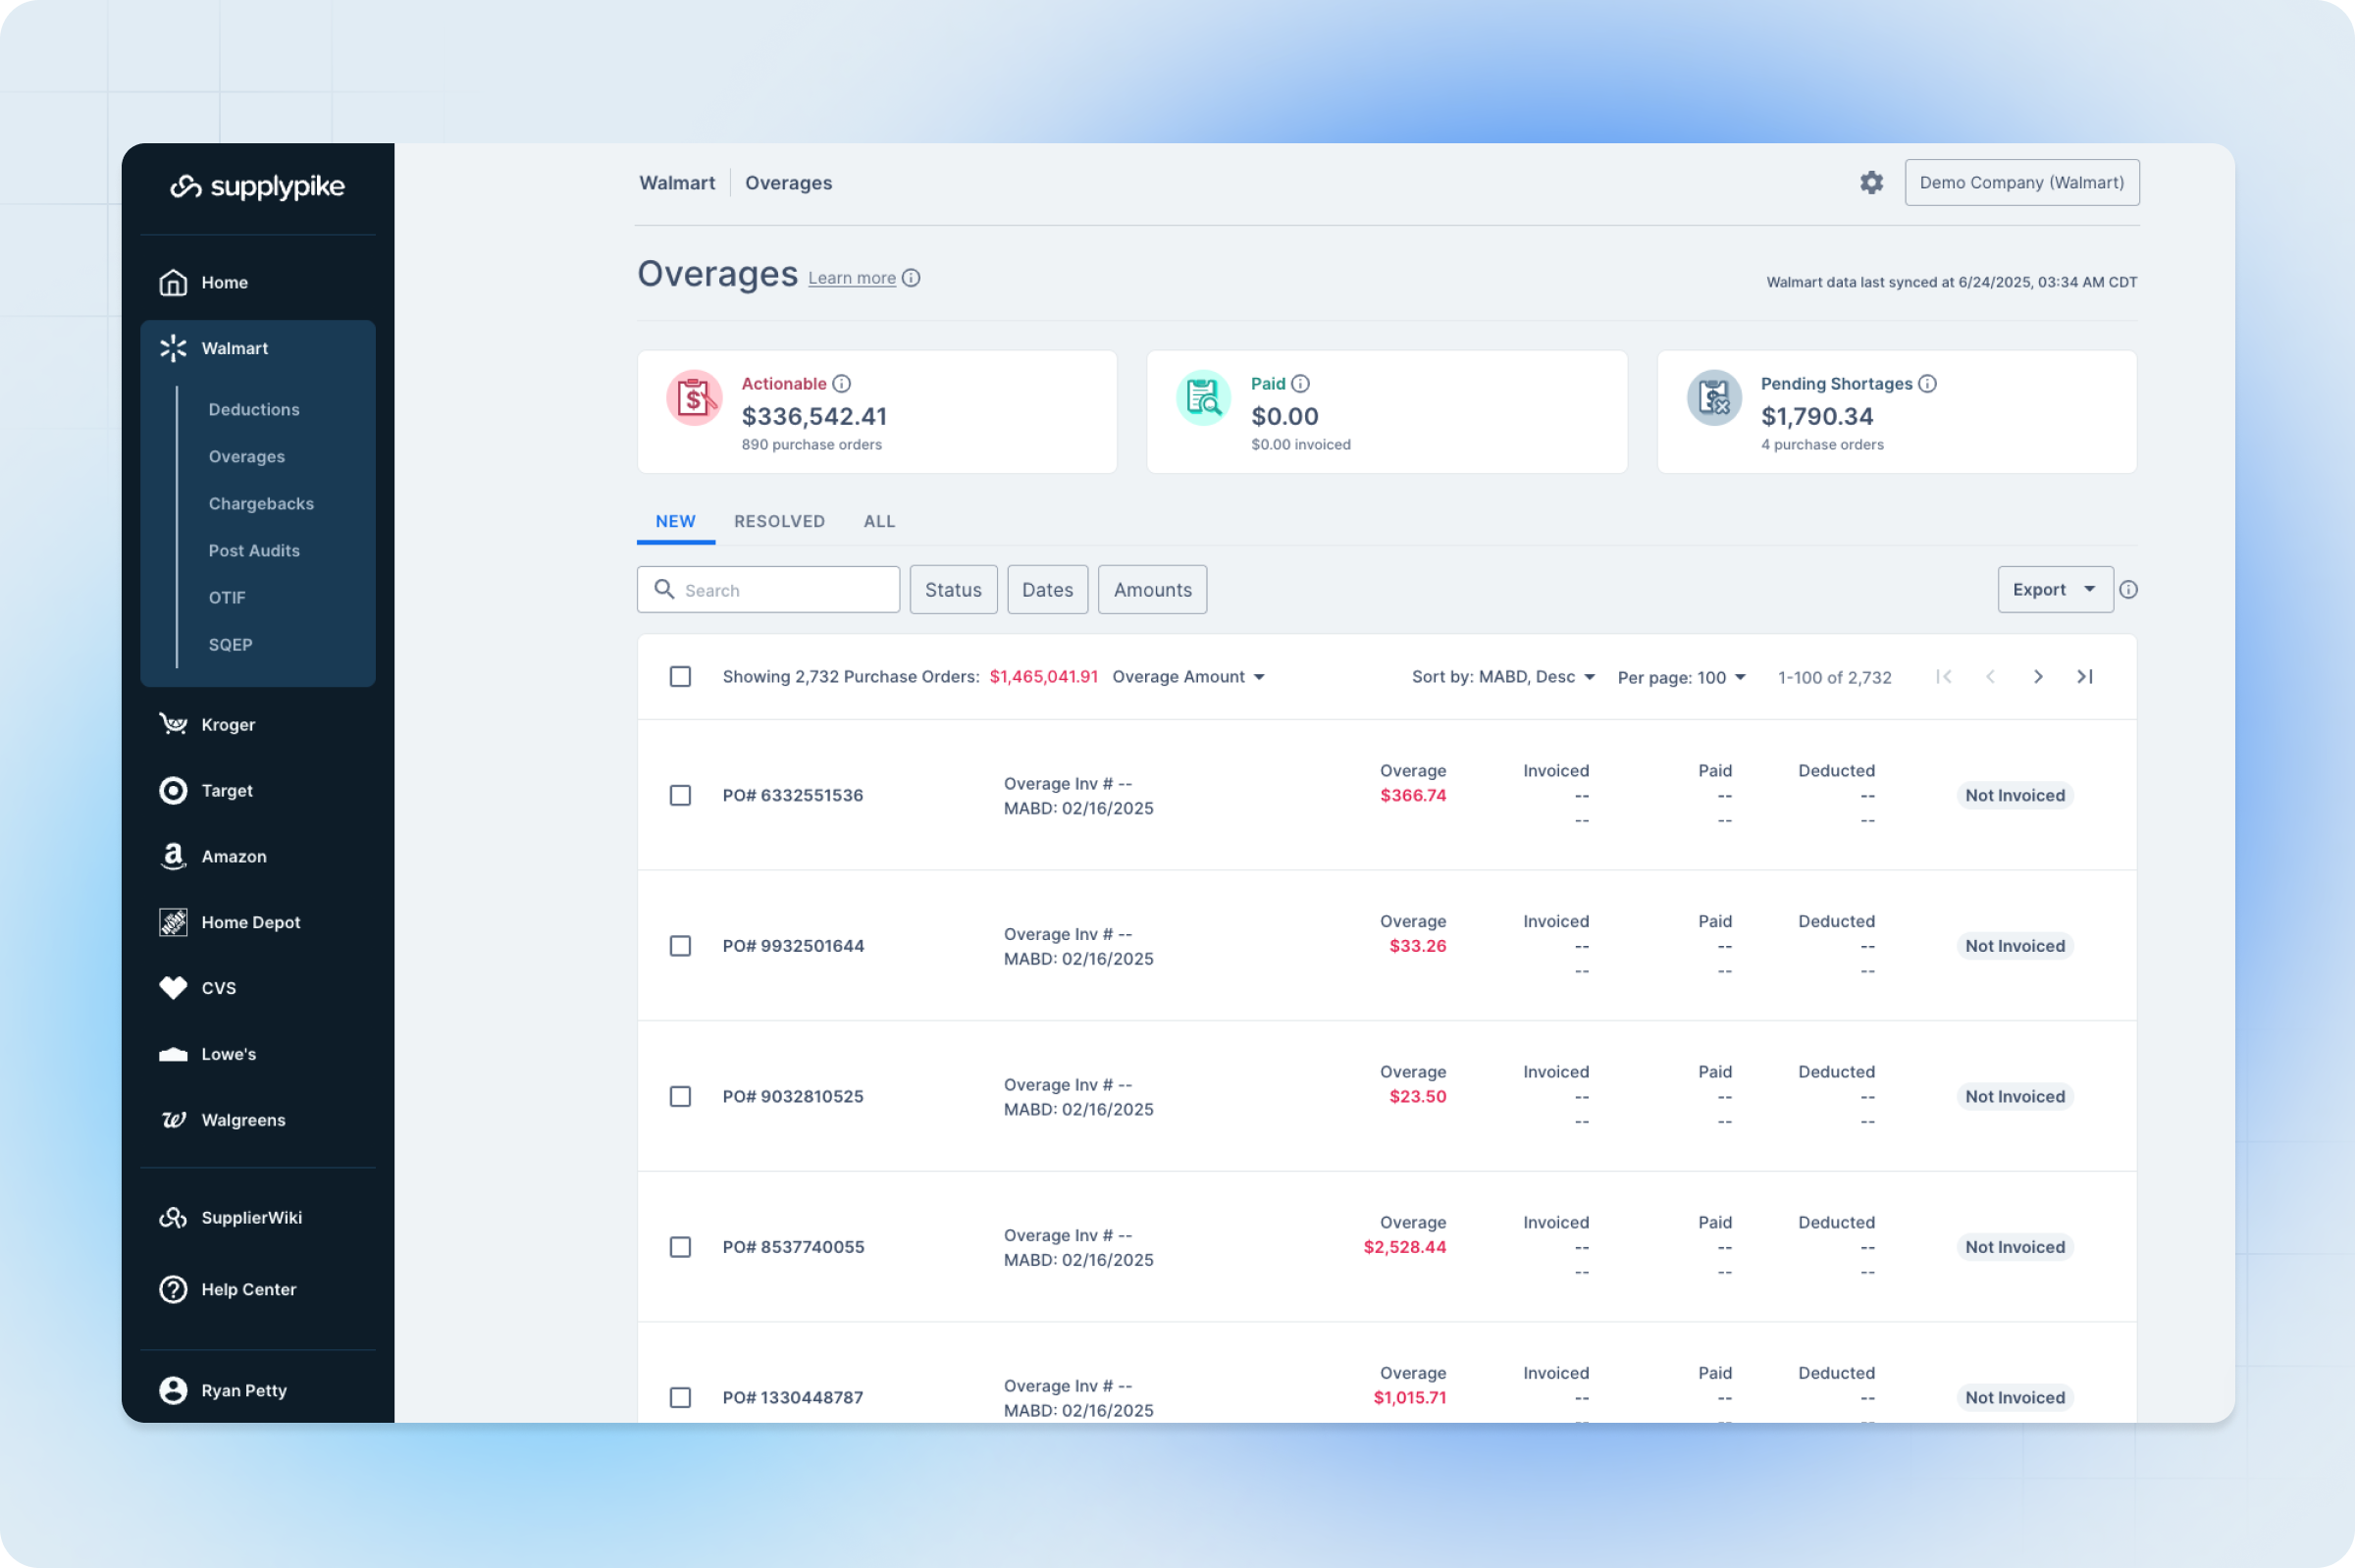The width and height of the screenshot is (2355, 1568).
Task: Open Post Audits in the Walmart submenu
Action: point(254,551)
